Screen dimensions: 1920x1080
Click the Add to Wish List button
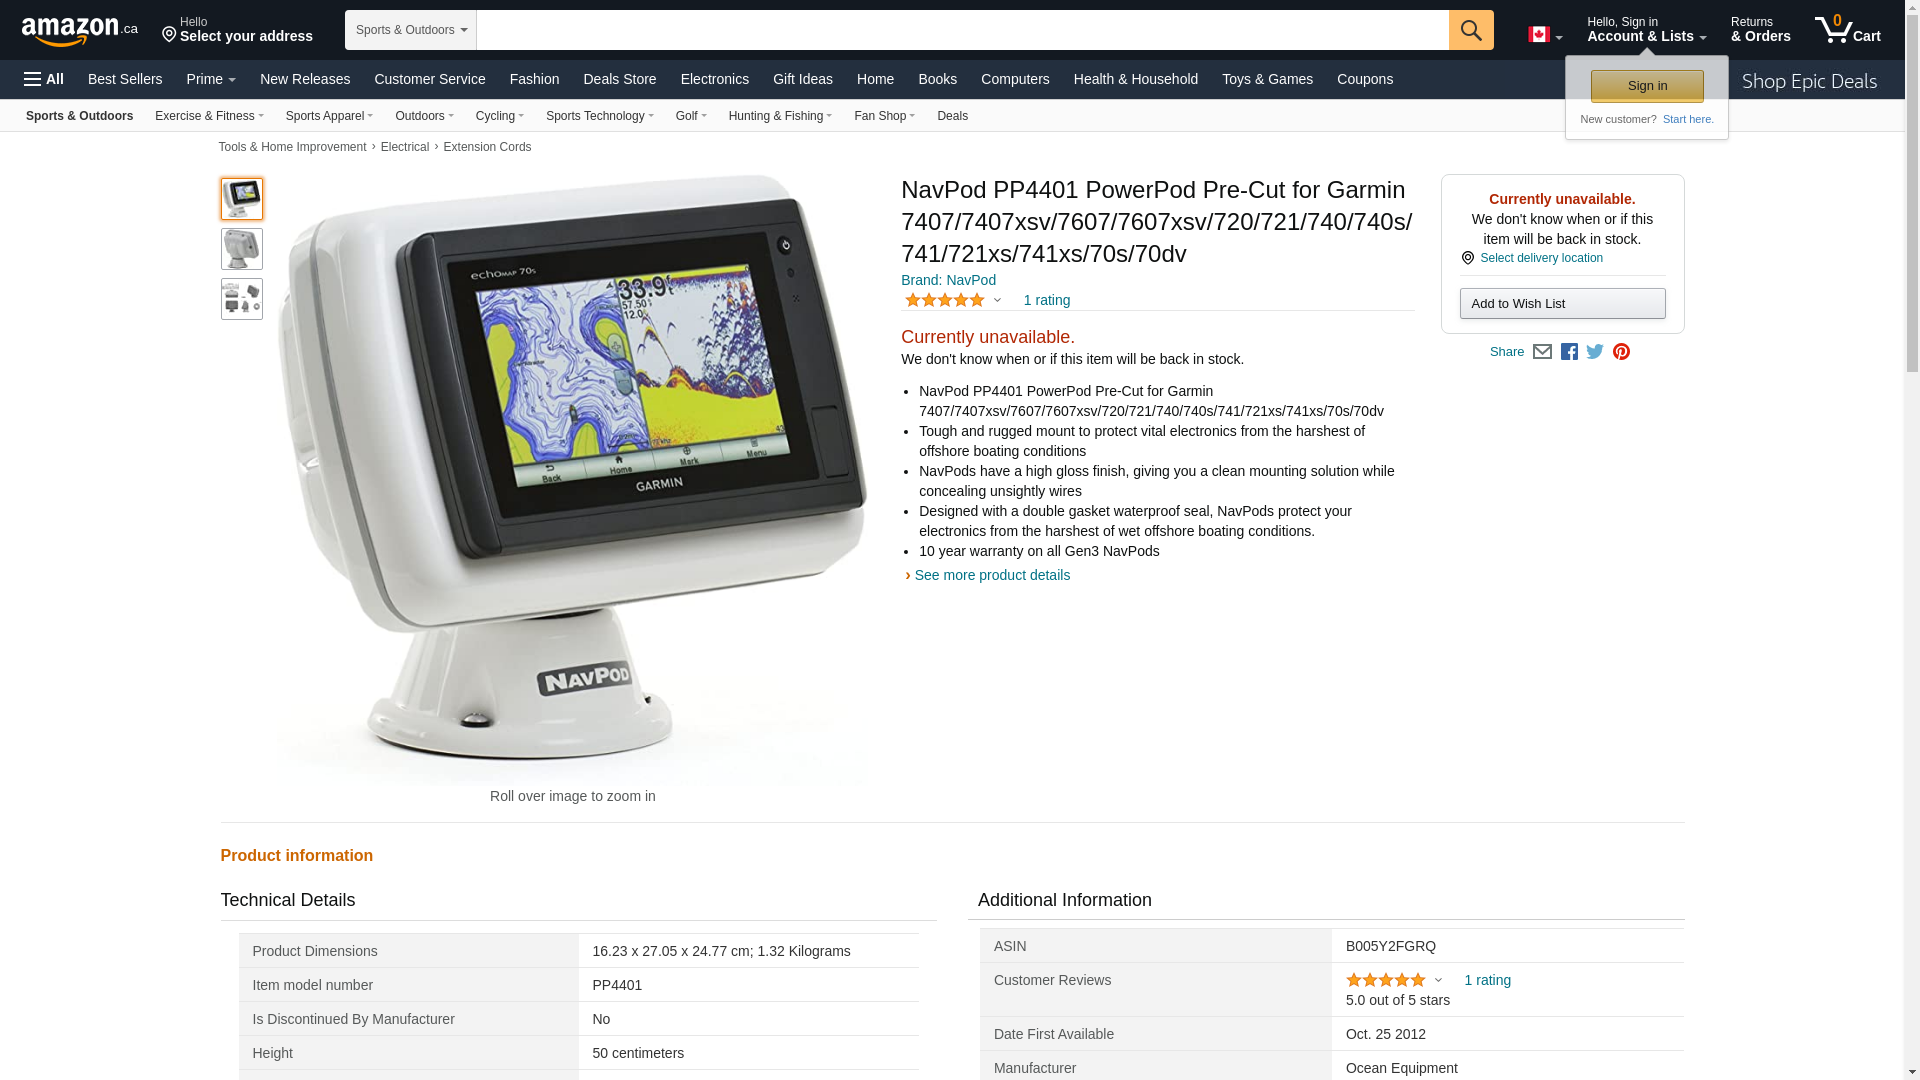(1562, 304)
